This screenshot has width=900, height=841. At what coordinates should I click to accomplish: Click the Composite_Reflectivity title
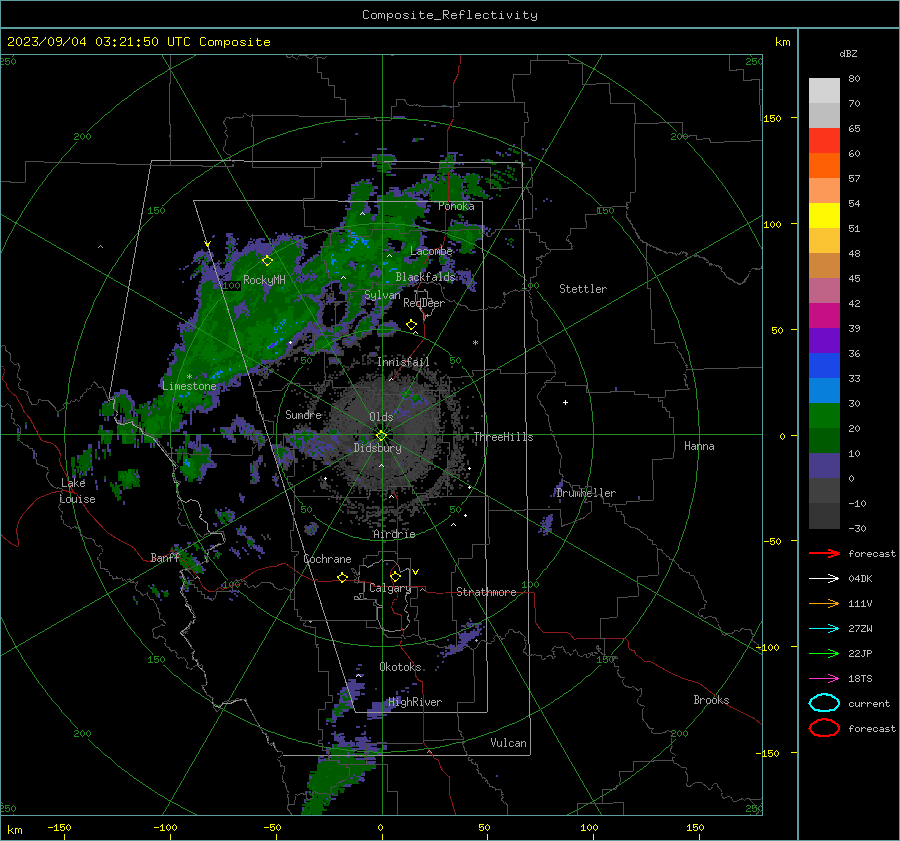(450, 15)
